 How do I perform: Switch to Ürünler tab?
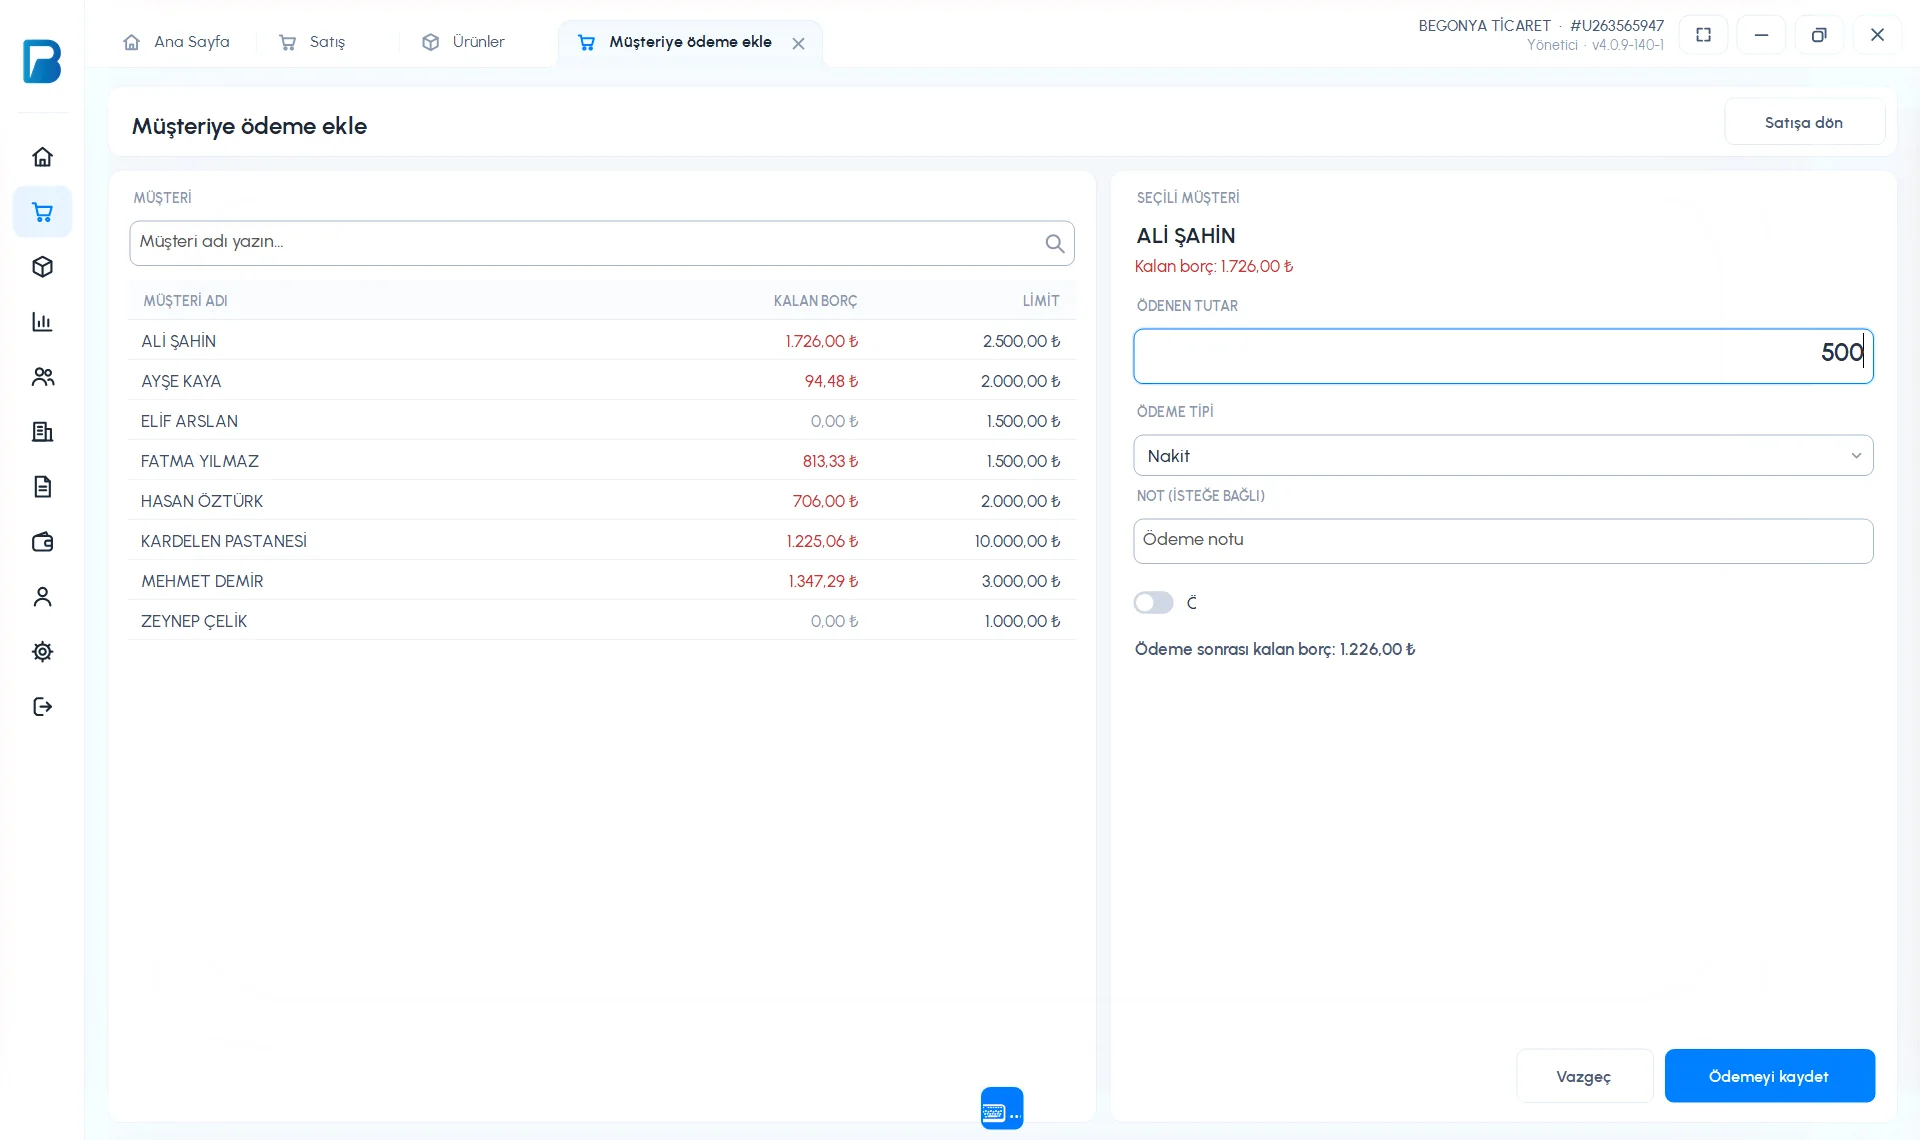click(463, 42)
